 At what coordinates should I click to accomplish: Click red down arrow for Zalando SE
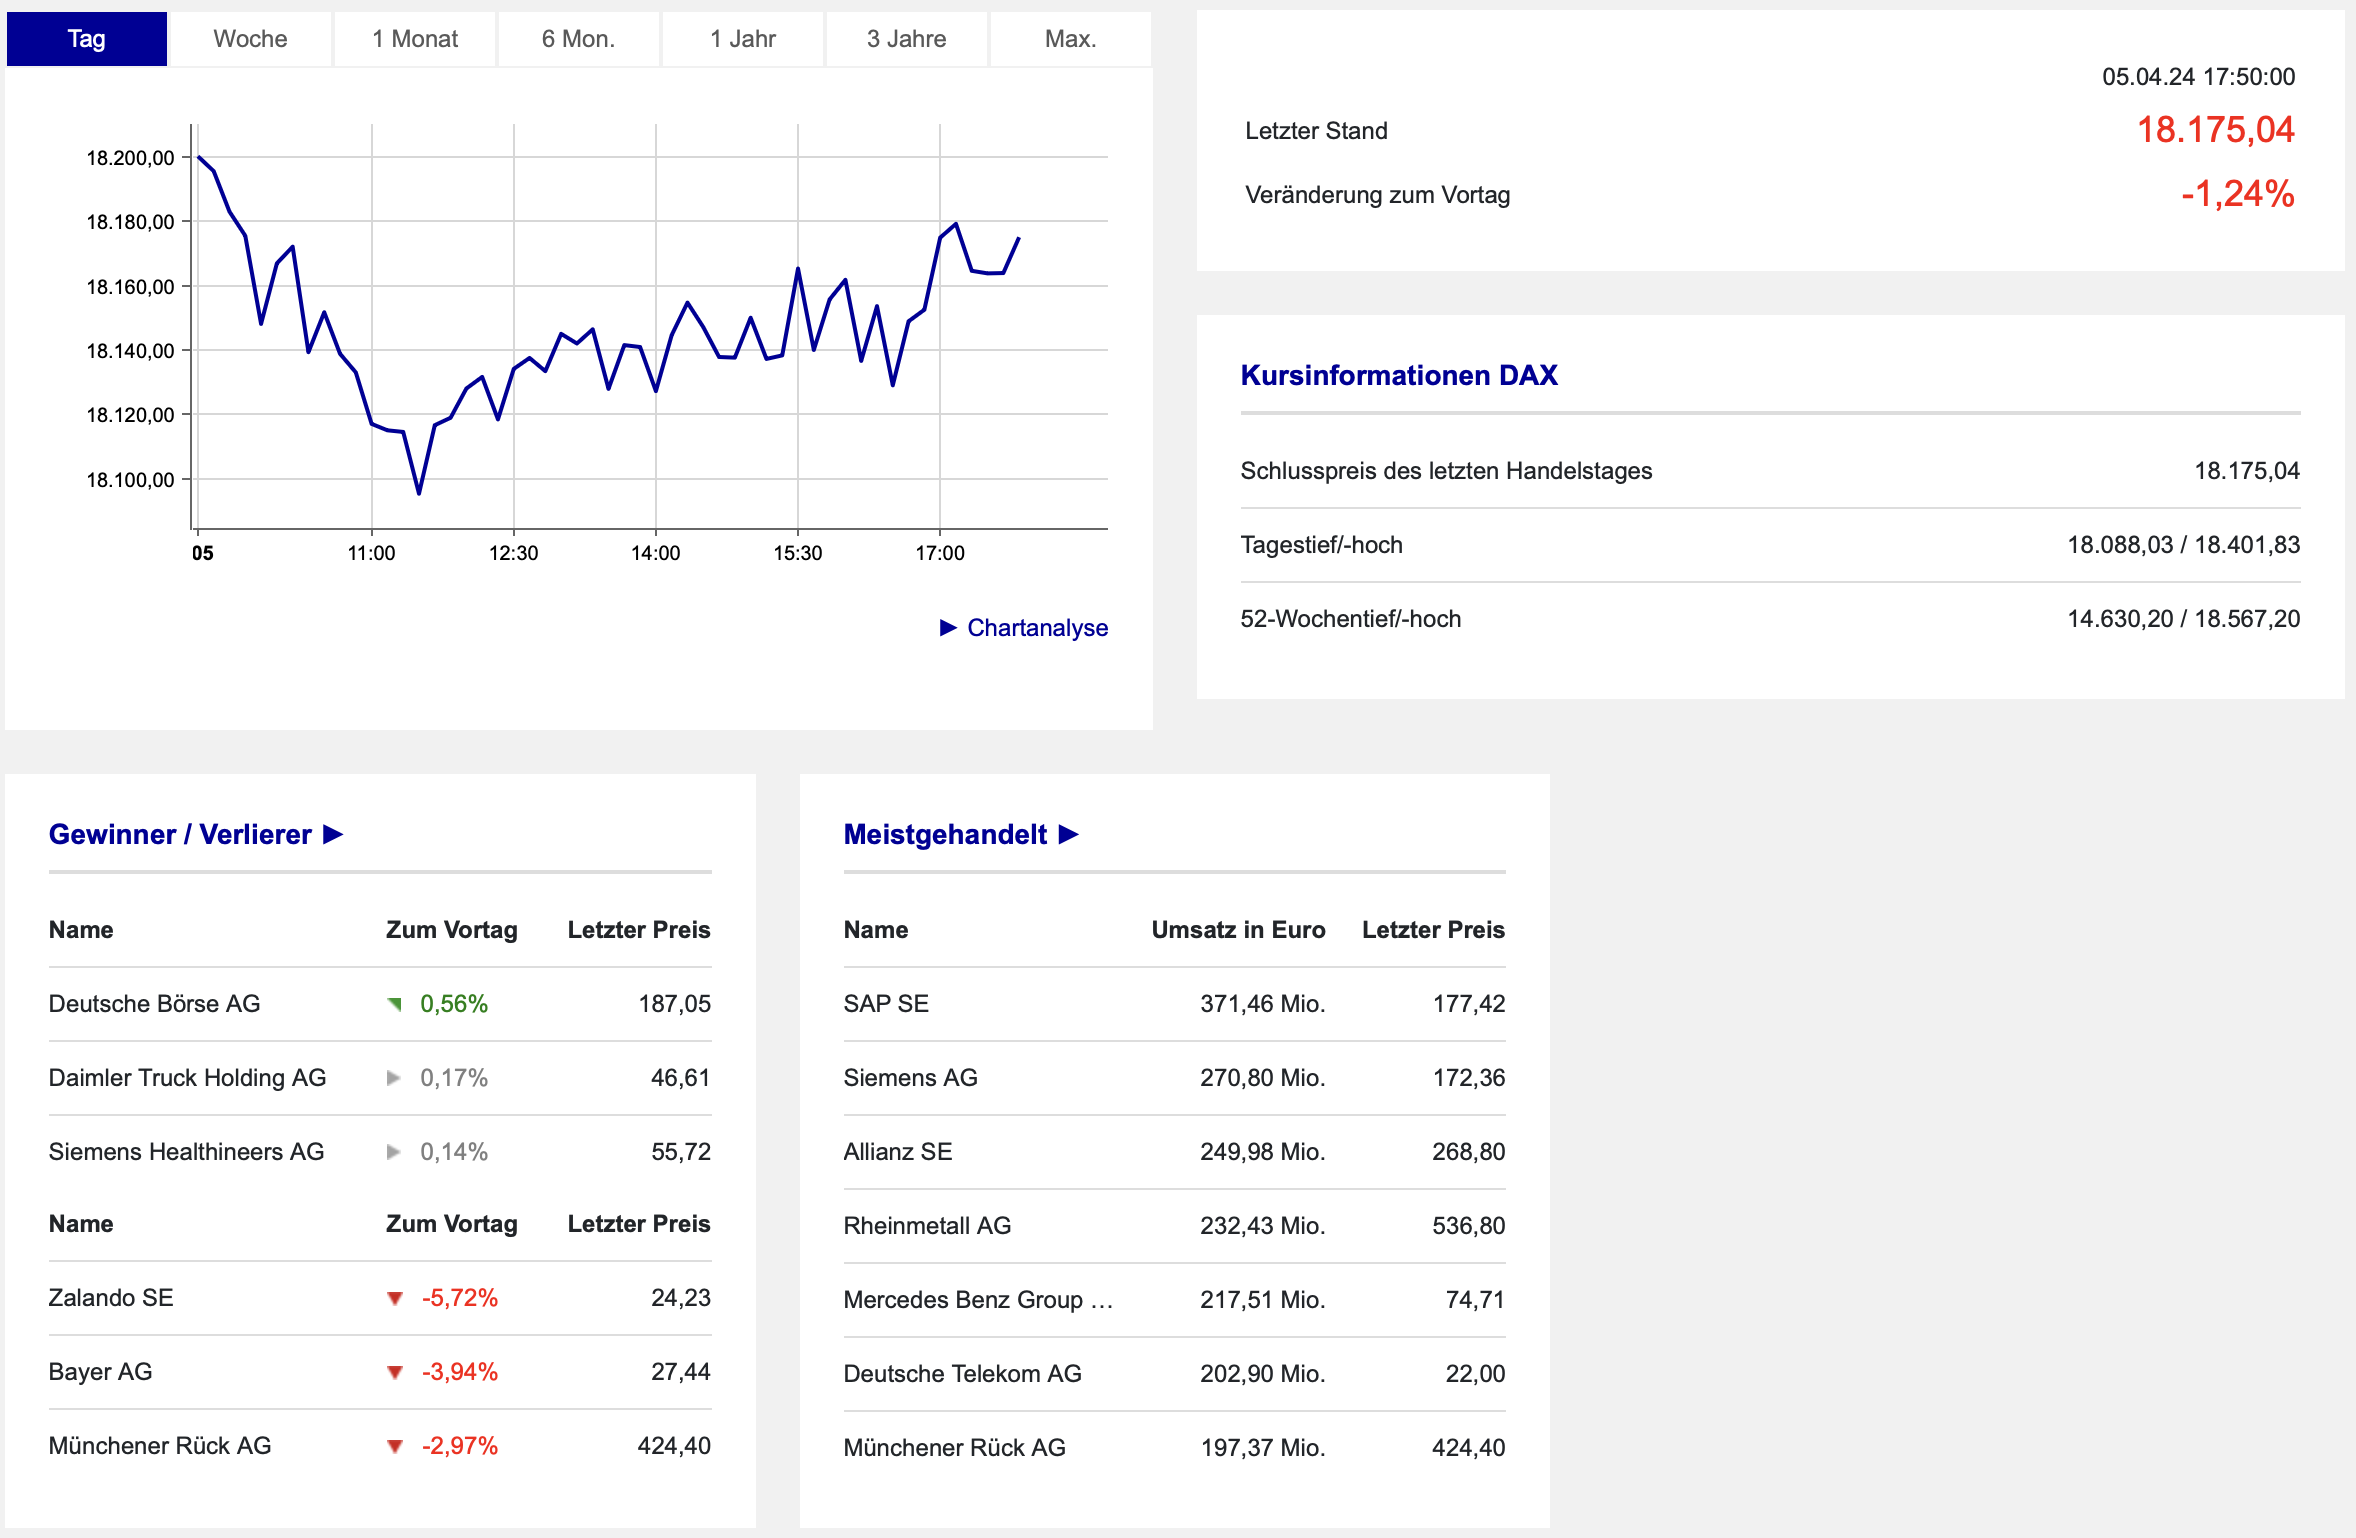tap(395, 1298)
